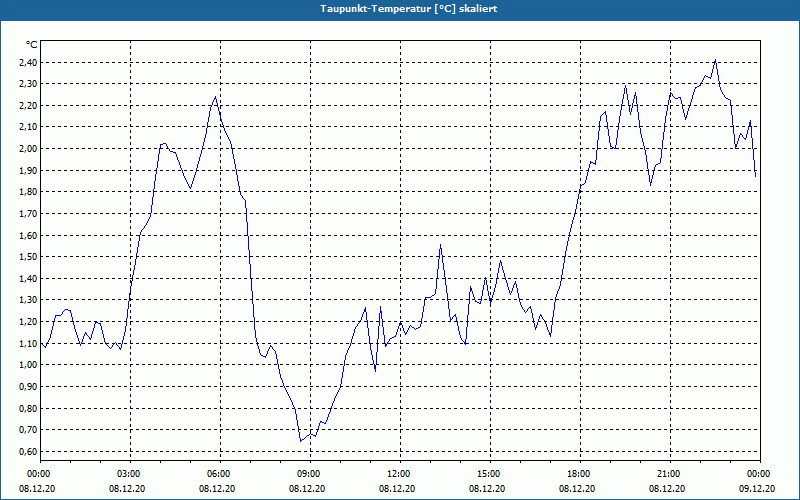Click the "06:00" time label

pyautogui.click(x=220, y=474)
